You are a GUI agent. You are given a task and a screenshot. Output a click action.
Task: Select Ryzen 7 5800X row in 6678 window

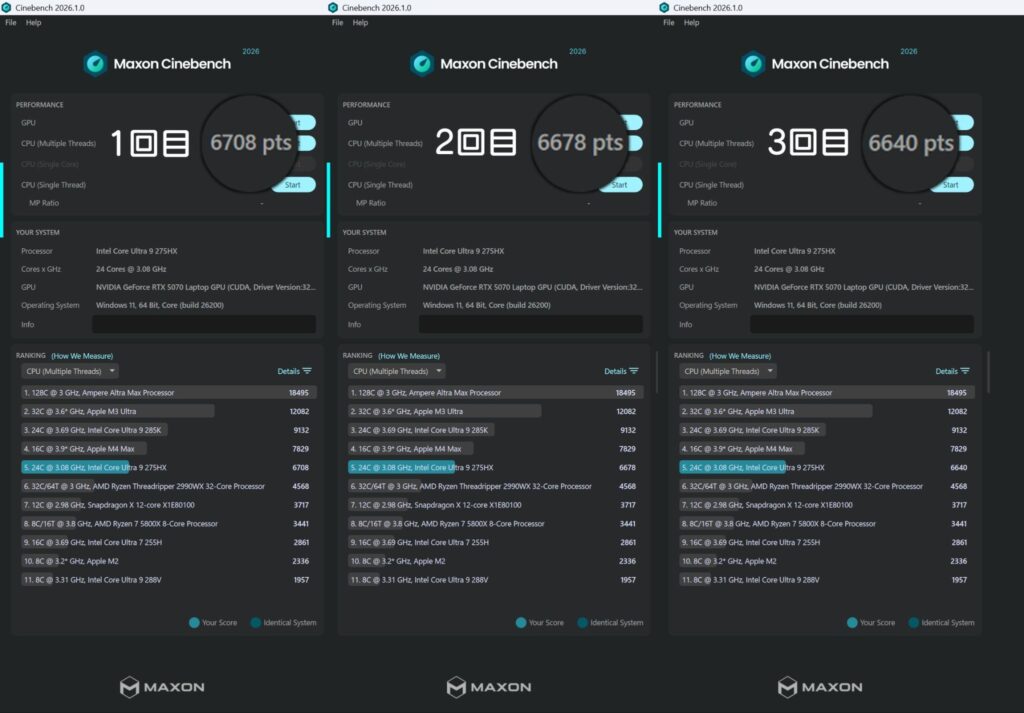pyautogui.click(x=495, y=524)
